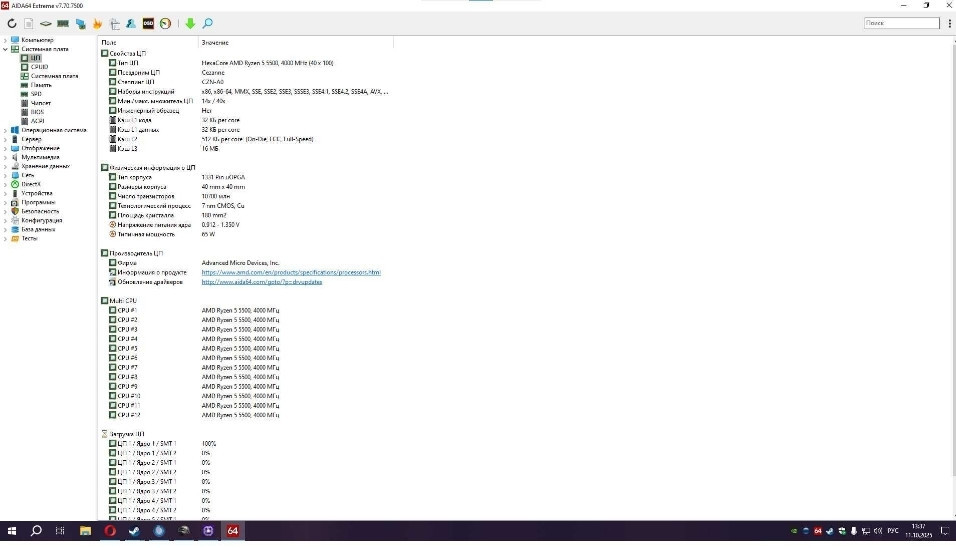956x548 pixels.
Task: Collapse the Системная плата parent node
Action: [x=5, y=49]
